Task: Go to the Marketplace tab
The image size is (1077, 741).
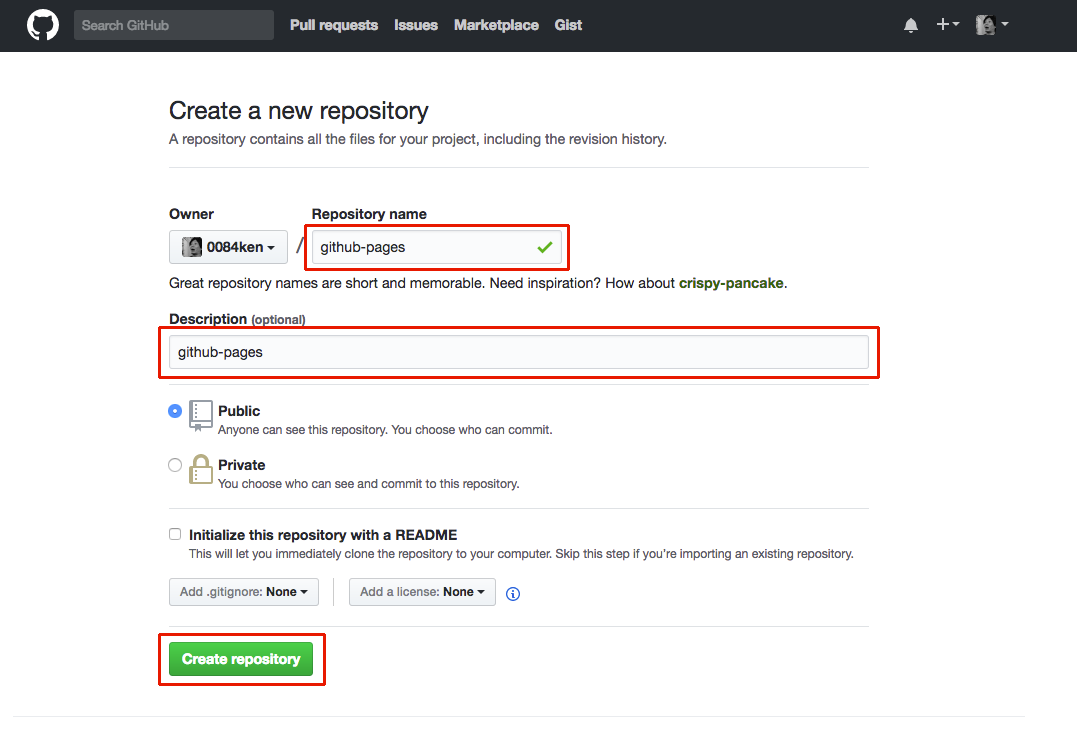Action: pyautogui.click(x=496, y=25)
